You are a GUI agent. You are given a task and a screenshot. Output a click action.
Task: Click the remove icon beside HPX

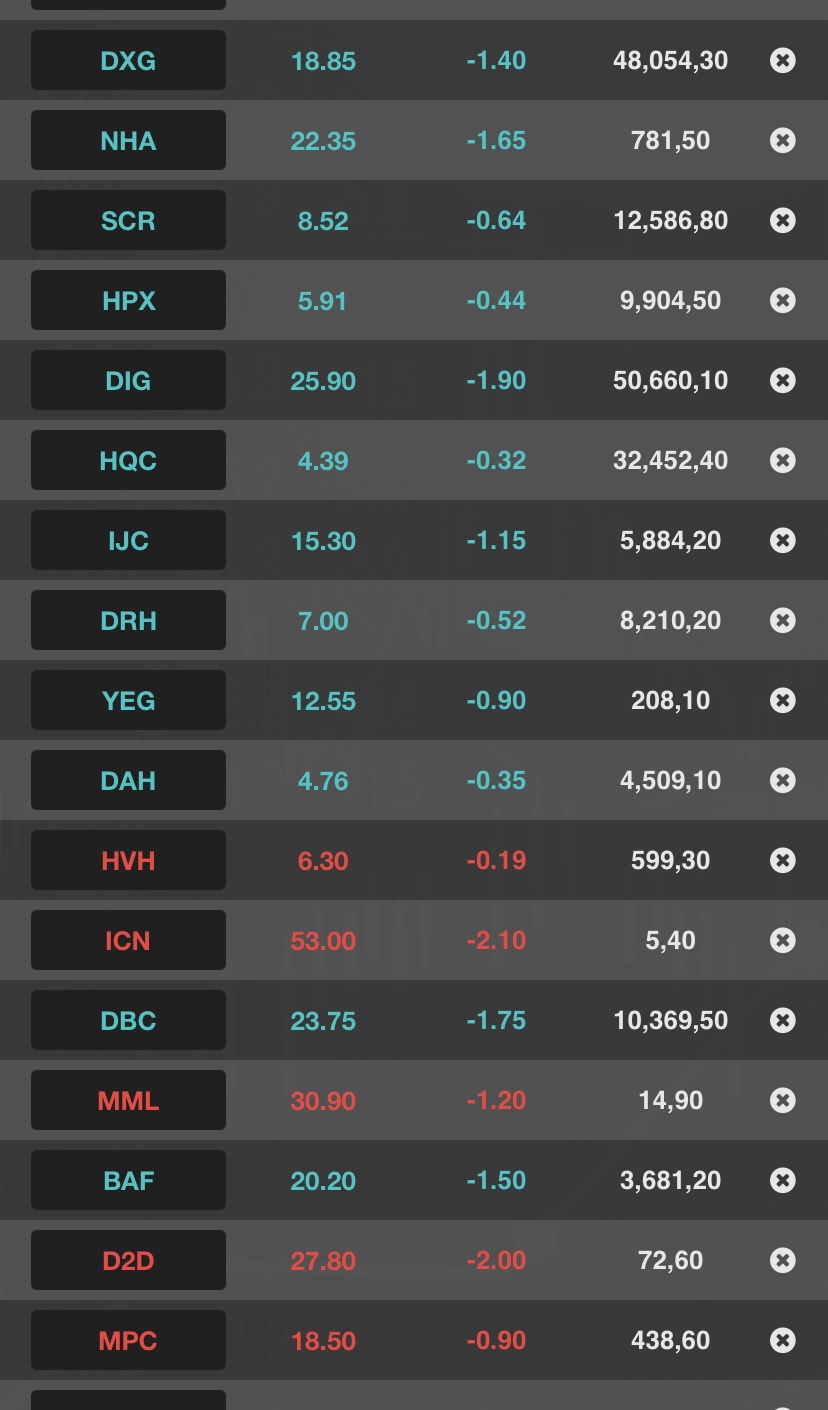(783, 301)
